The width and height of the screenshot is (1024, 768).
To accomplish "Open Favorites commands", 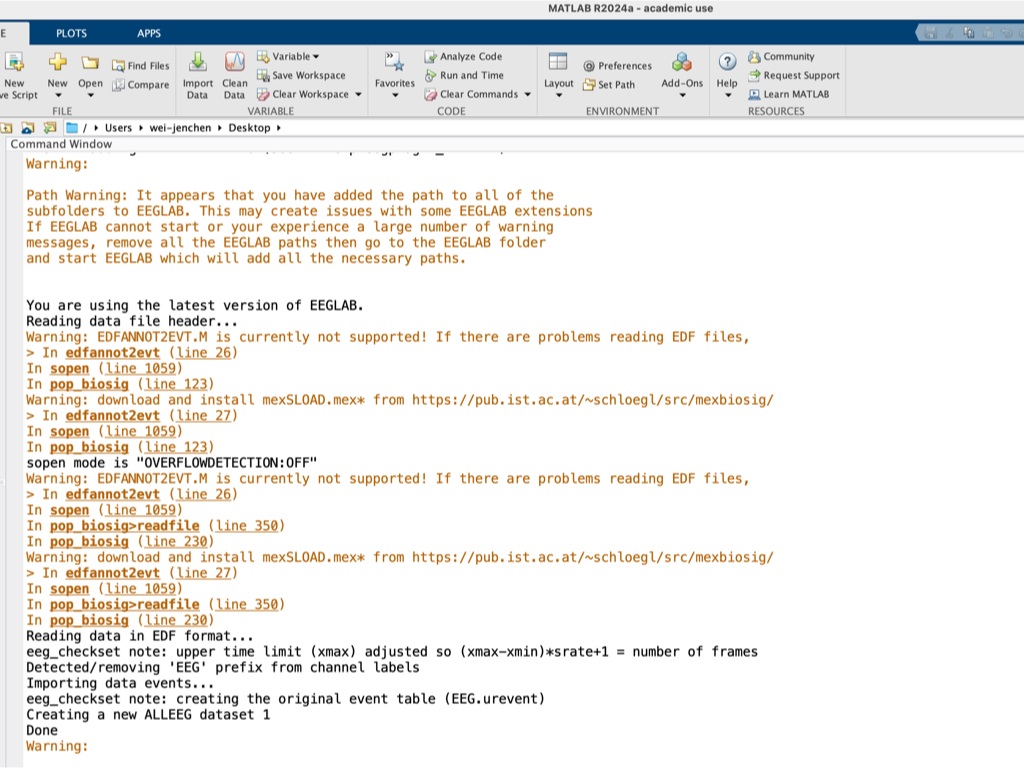I will 394,69.
